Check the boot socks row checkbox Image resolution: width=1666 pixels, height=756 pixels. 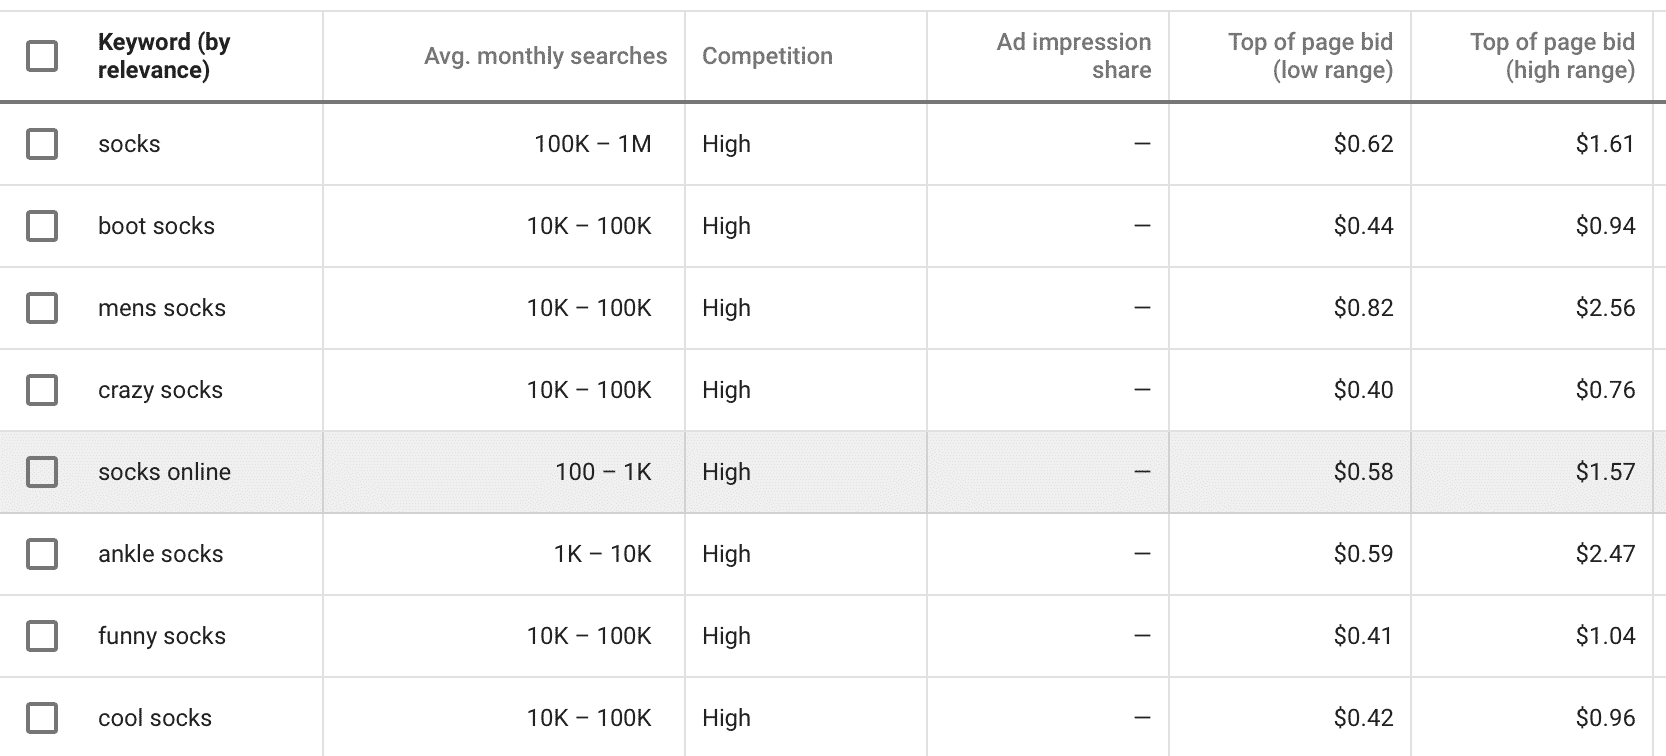(42, 226)
